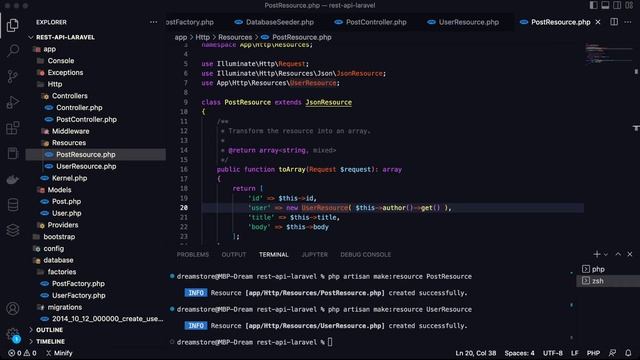
Task: Split the editor to the right
Action: [614, 22]
